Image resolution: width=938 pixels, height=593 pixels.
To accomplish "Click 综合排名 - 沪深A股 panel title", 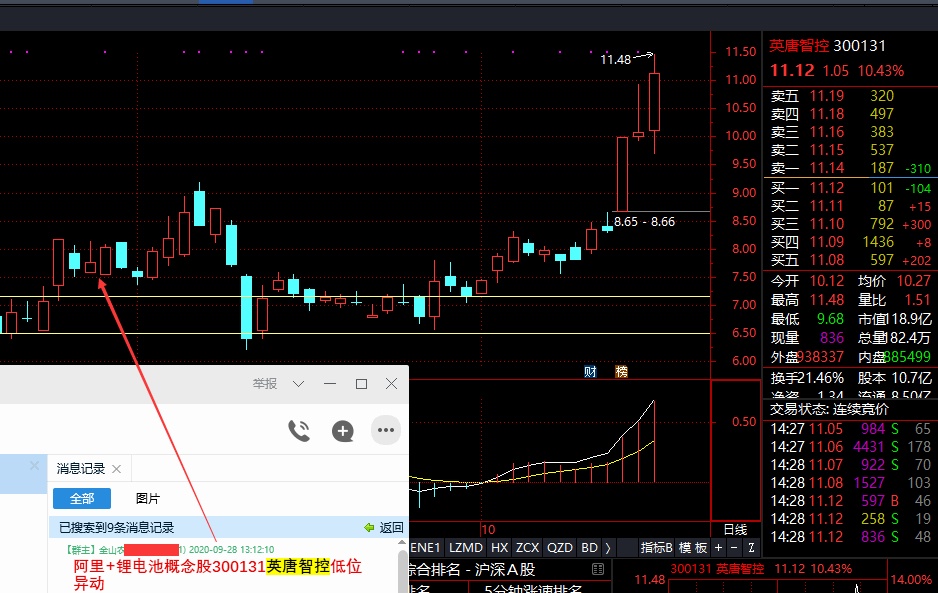I will pyautogui.click(x=472, y=570).
